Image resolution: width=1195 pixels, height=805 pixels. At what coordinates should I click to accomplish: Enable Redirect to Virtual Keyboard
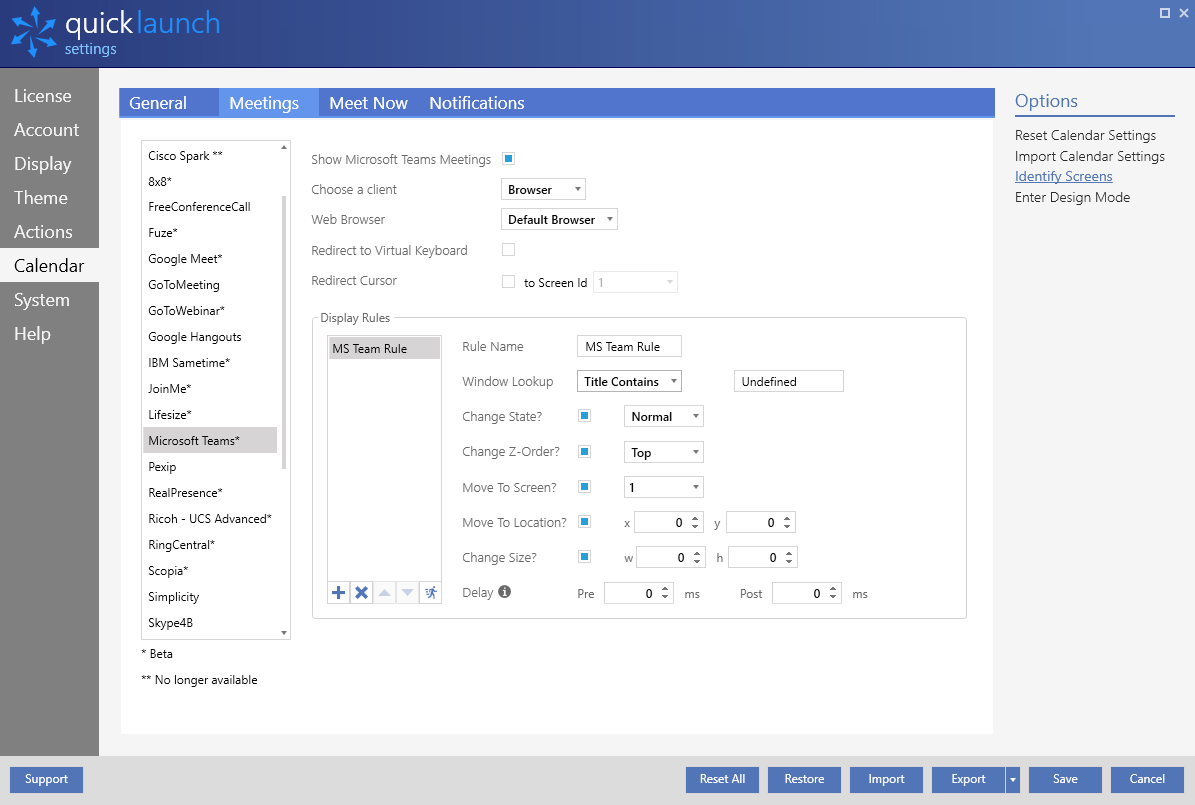tap(508, 249)
